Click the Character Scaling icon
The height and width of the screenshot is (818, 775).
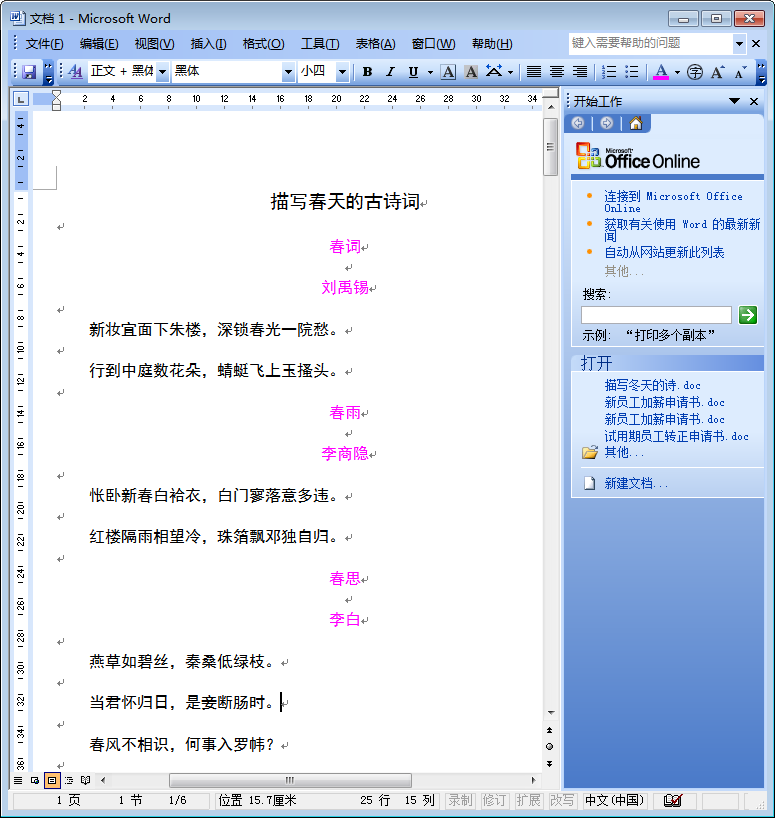tap(494, 71)
